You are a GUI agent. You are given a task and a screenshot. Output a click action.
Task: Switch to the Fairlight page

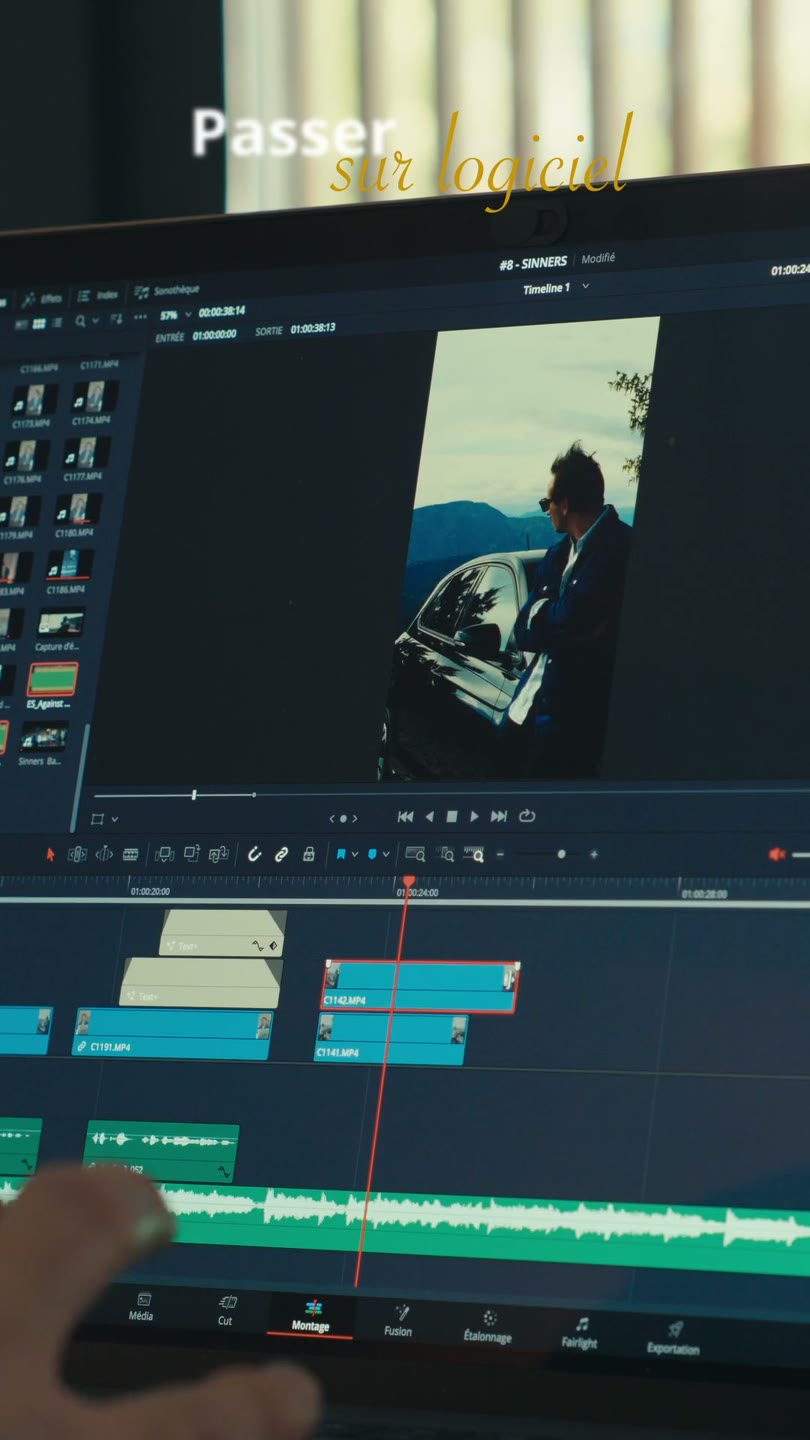click(580, 1333)
